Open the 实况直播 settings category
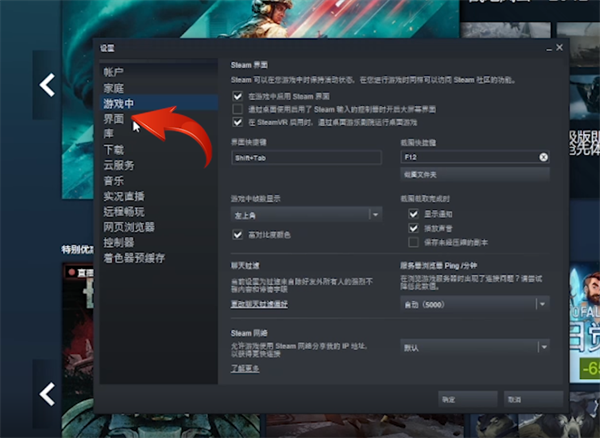Image resolution: width=600 pixels, height=438 pixels. tap(124, 196)
